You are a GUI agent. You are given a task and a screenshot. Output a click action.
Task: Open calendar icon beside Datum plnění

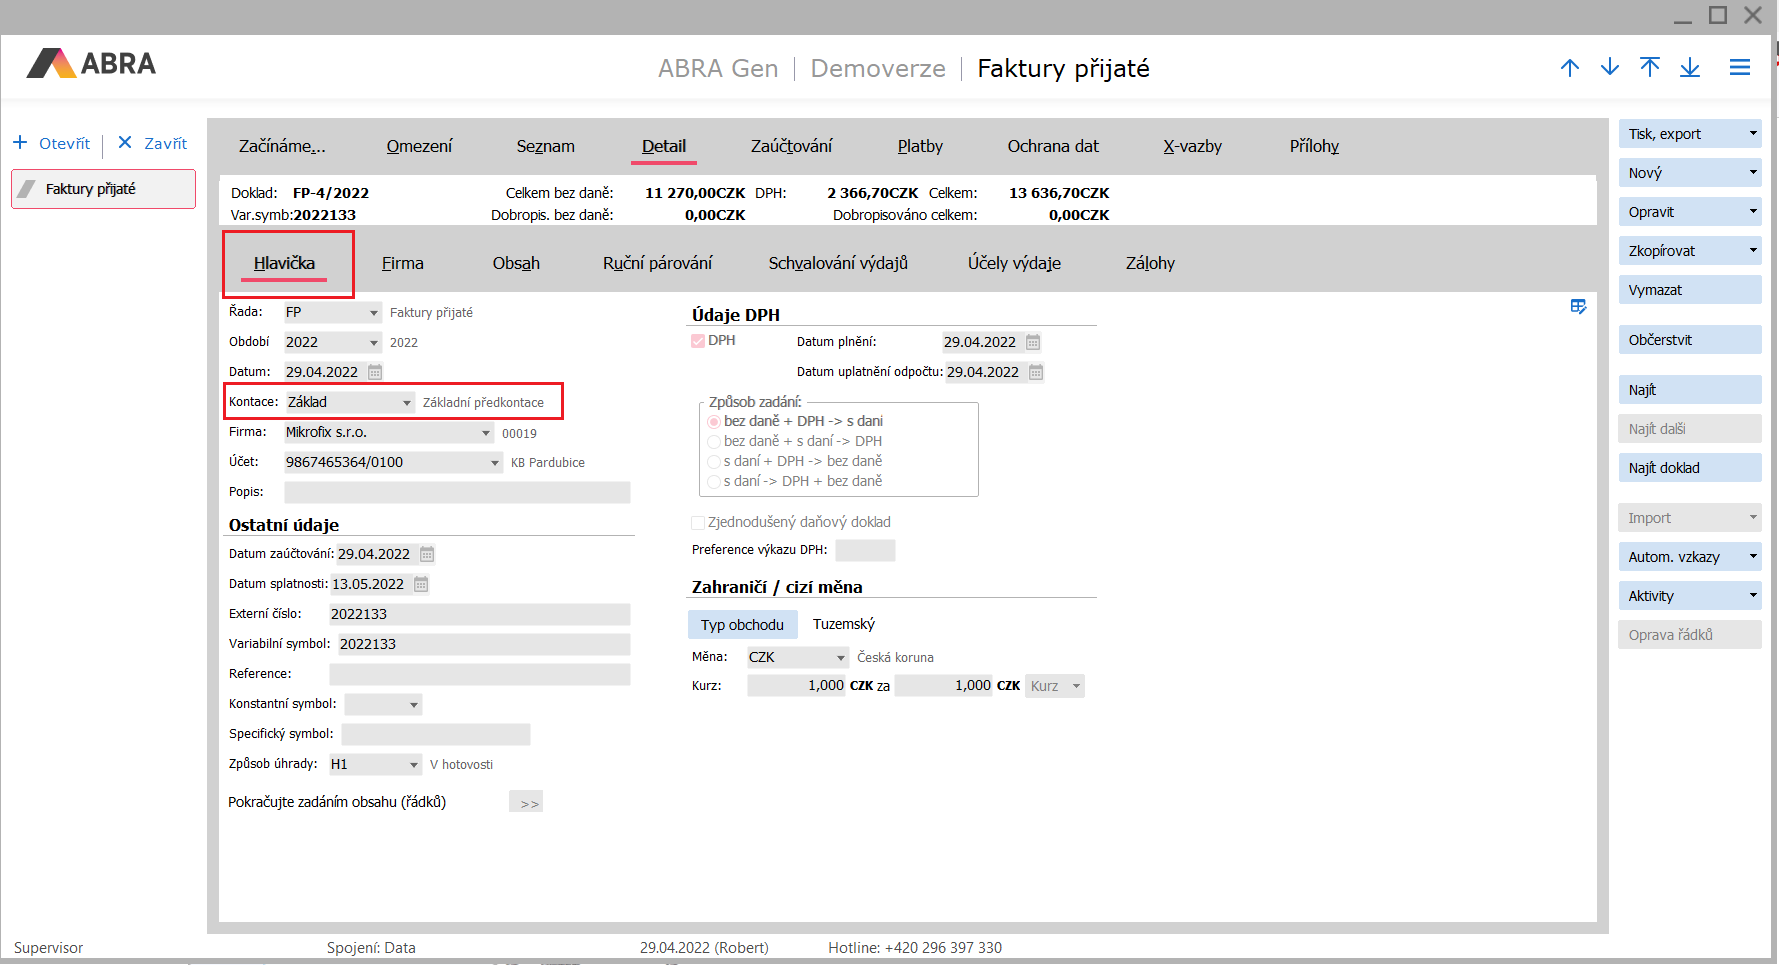(x=1033, y=343)
